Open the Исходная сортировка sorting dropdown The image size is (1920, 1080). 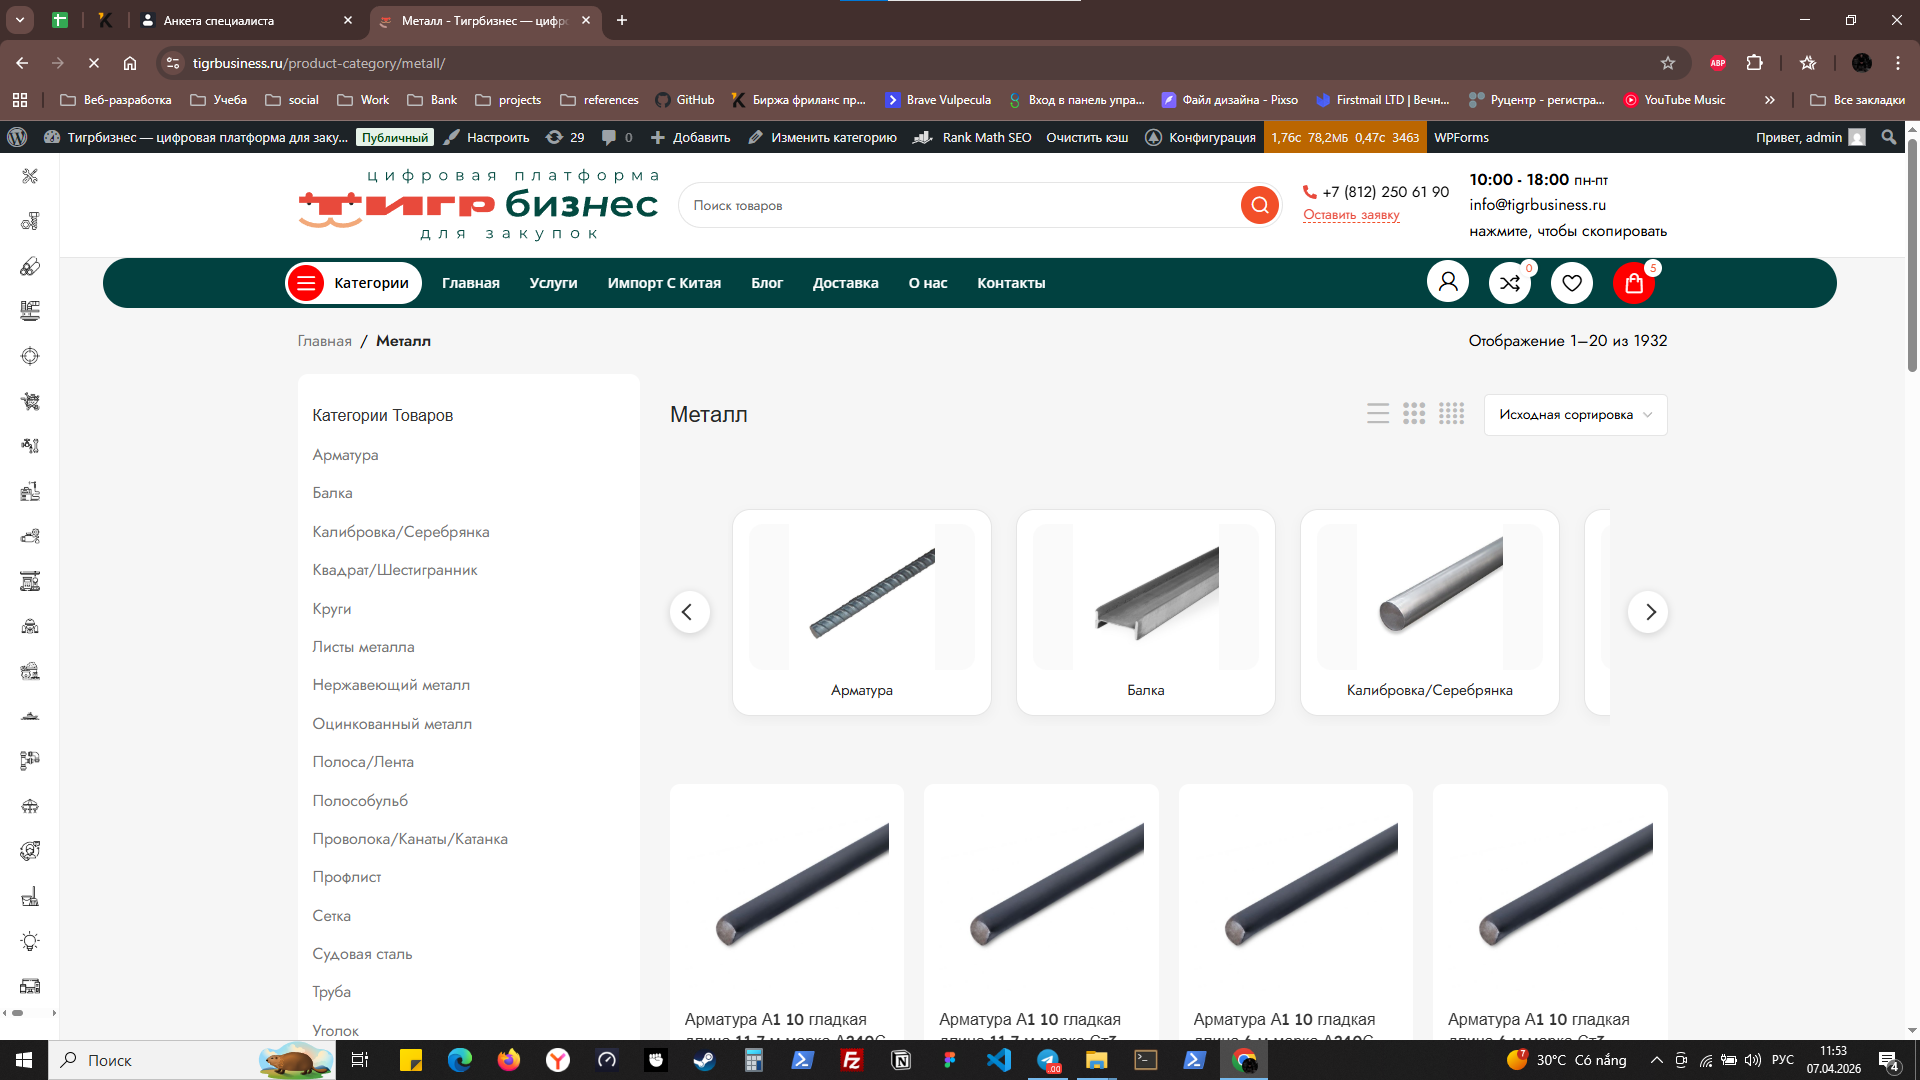click(x=1575, y=415)
